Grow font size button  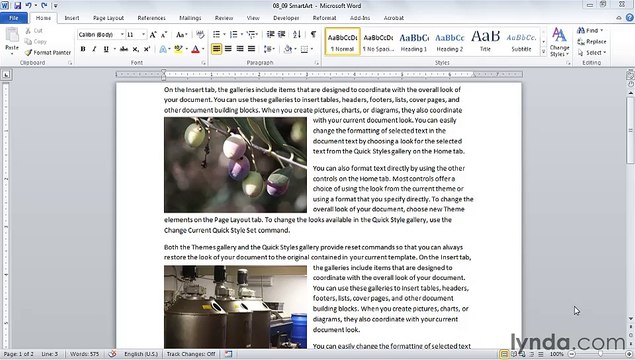[x=153, y=35]
